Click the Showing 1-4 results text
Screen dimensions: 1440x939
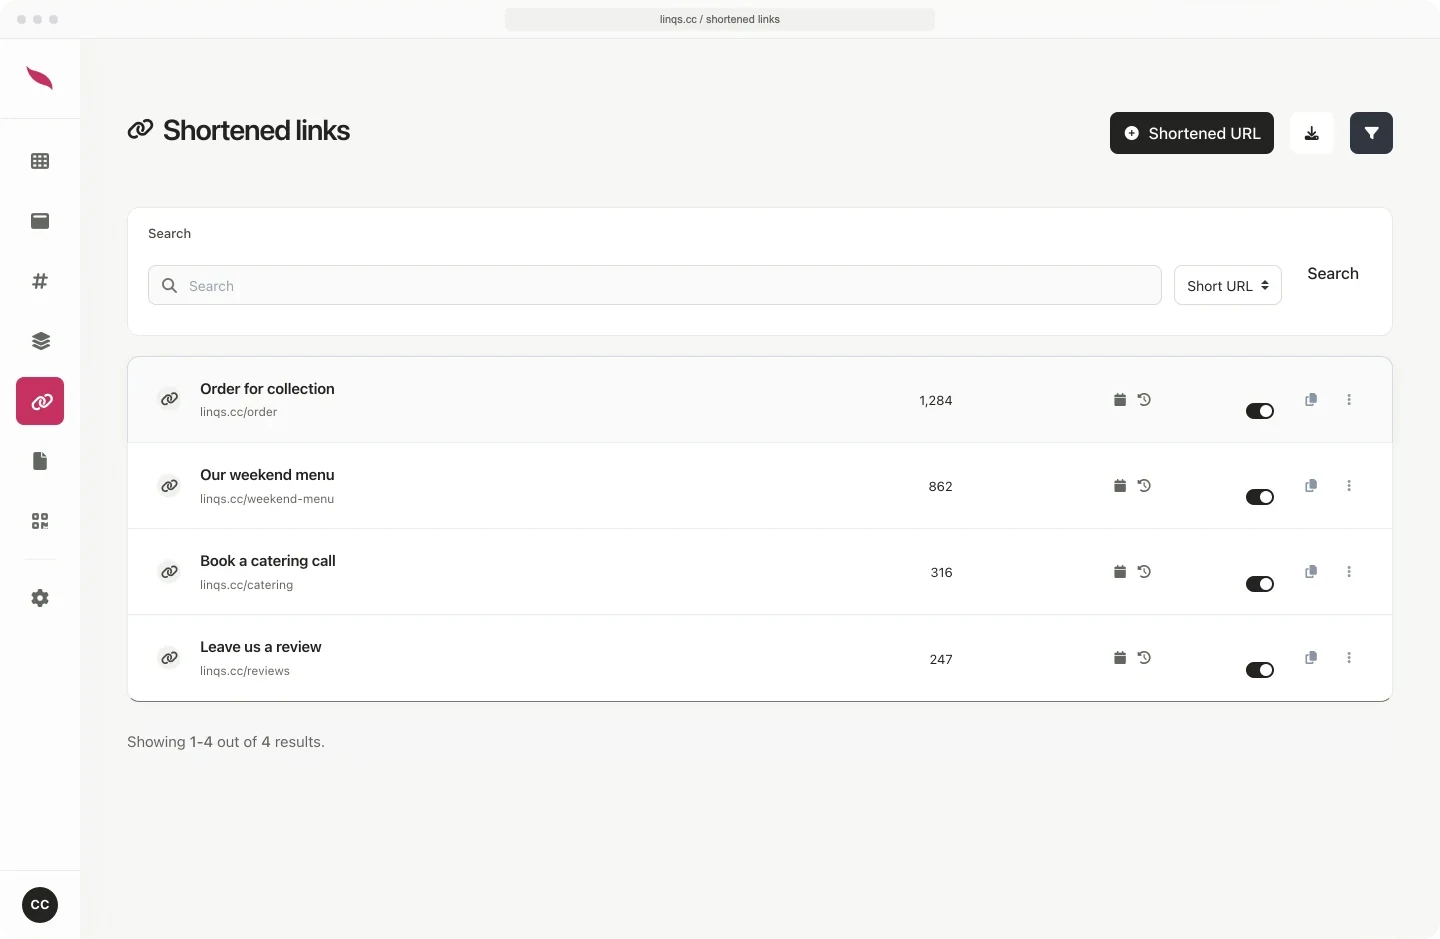click(226, 742)
